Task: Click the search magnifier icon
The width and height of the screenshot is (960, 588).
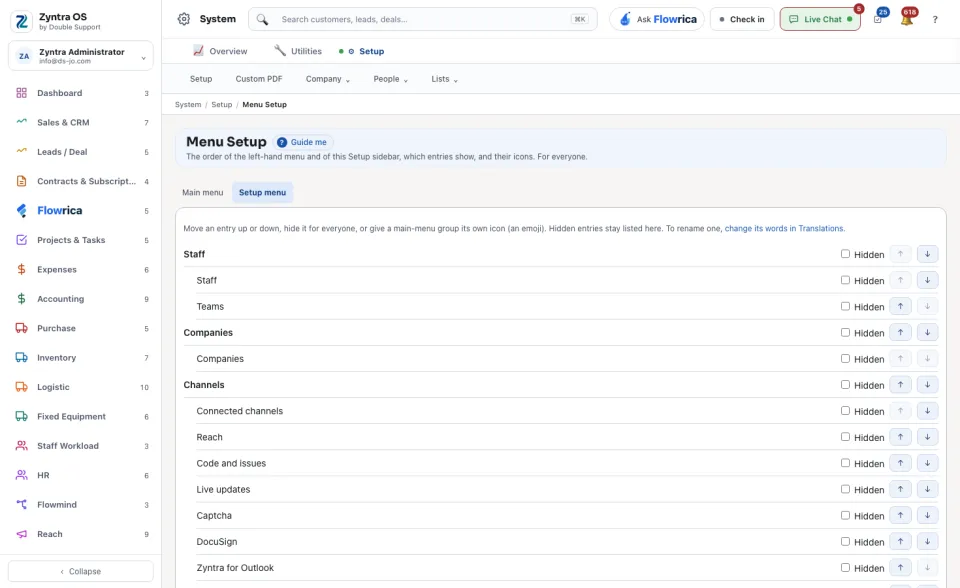Action: click(x=262, y=20)
